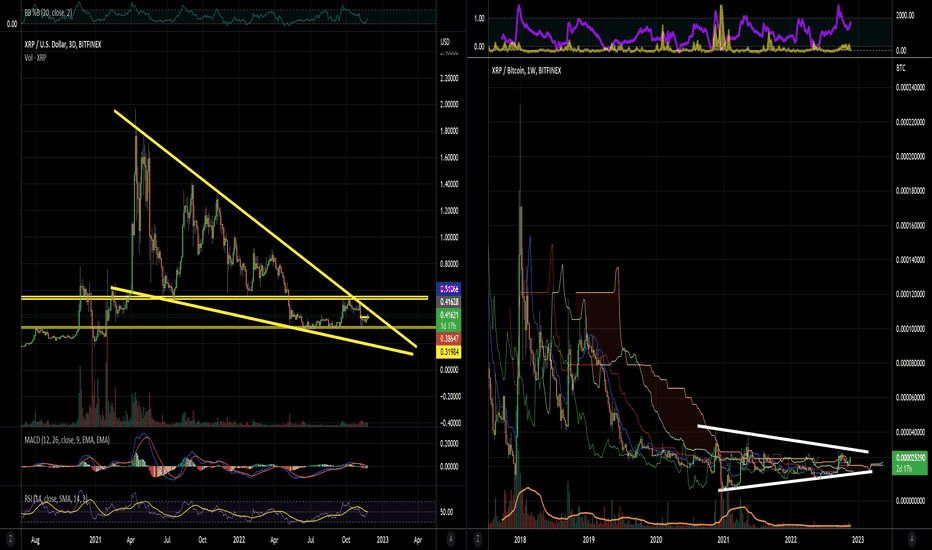Click the red 0.38 price label

point(448,338)
